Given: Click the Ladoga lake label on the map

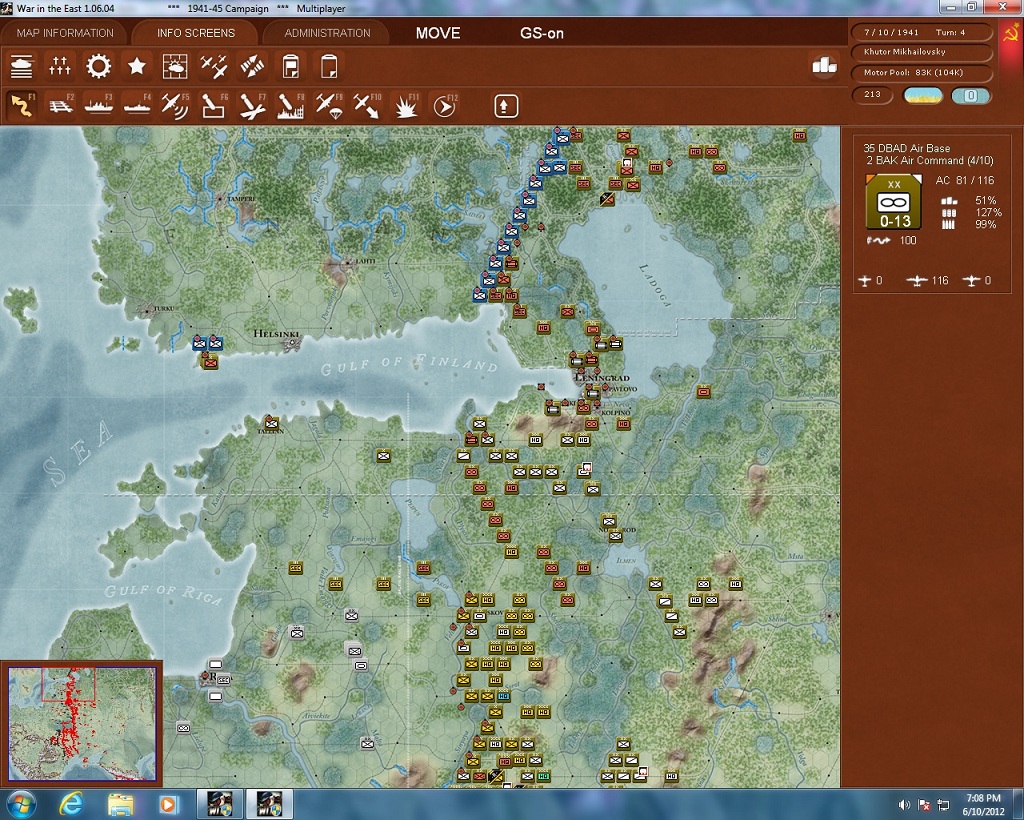Looking at the screenshot, I should tap(654, 285).
